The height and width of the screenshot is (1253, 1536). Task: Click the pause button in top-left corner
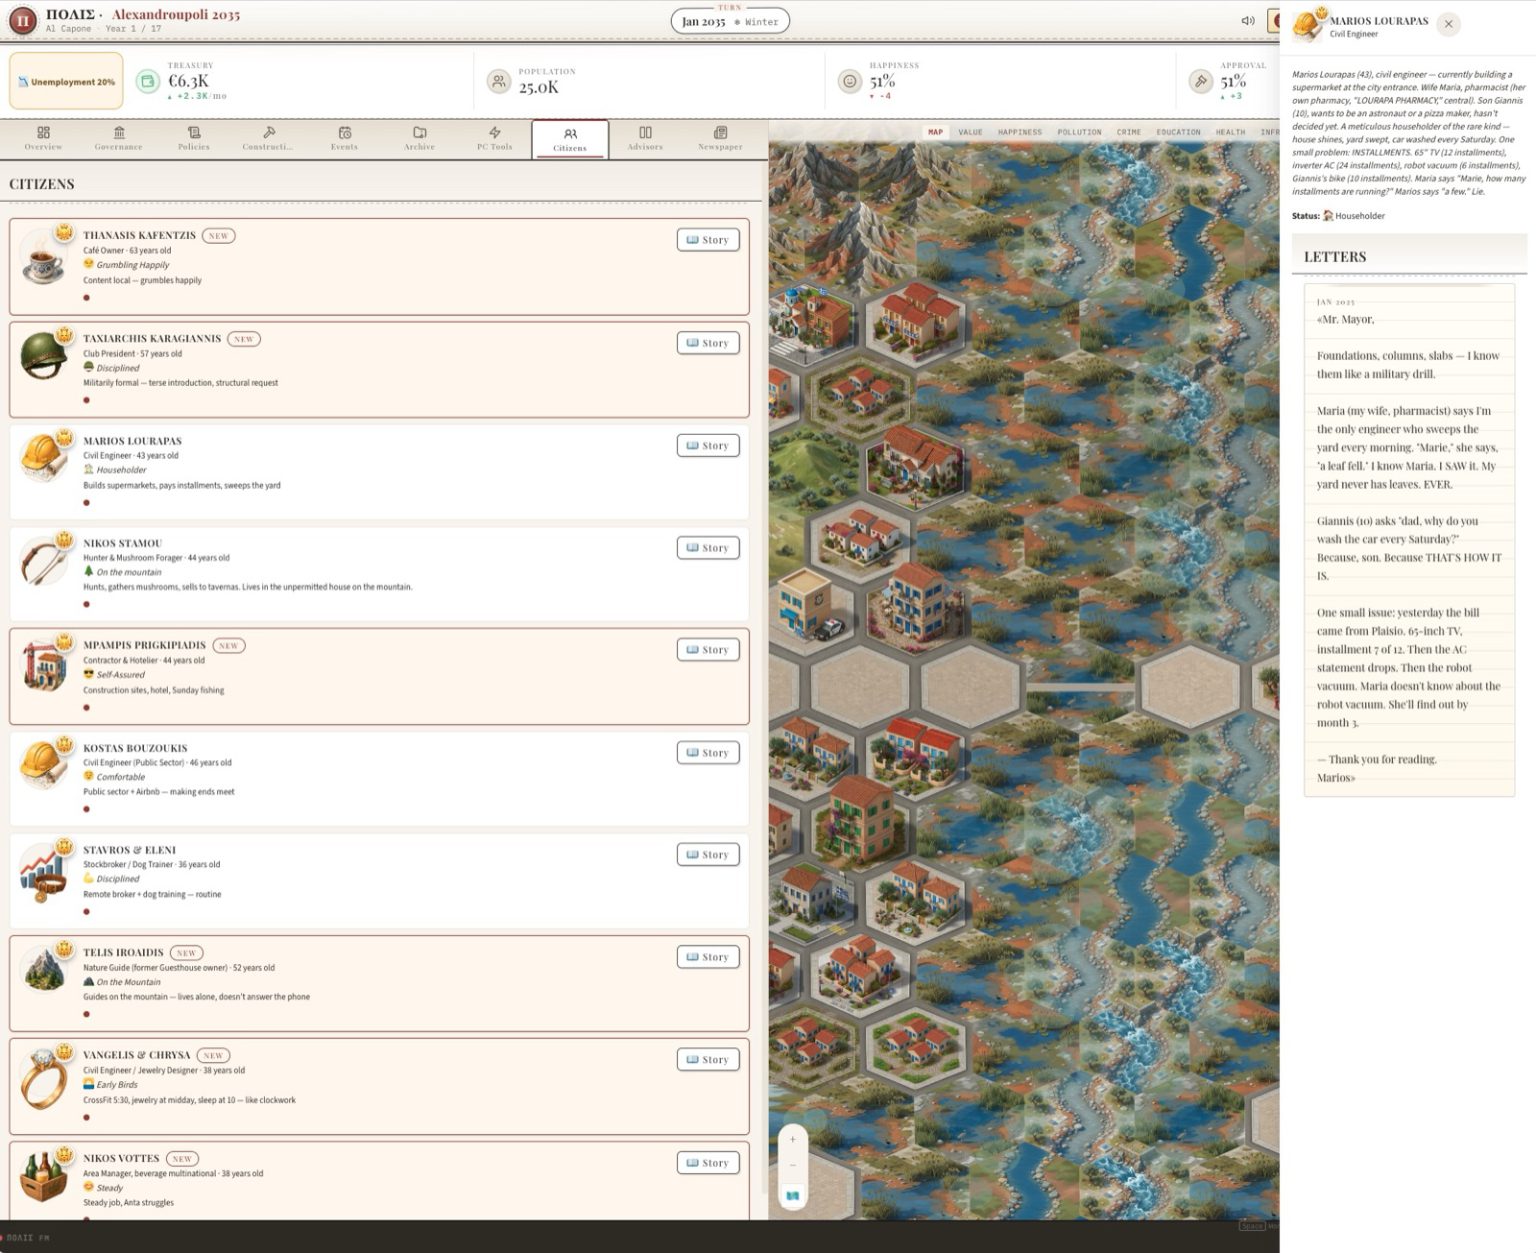(x=24, y=19)
